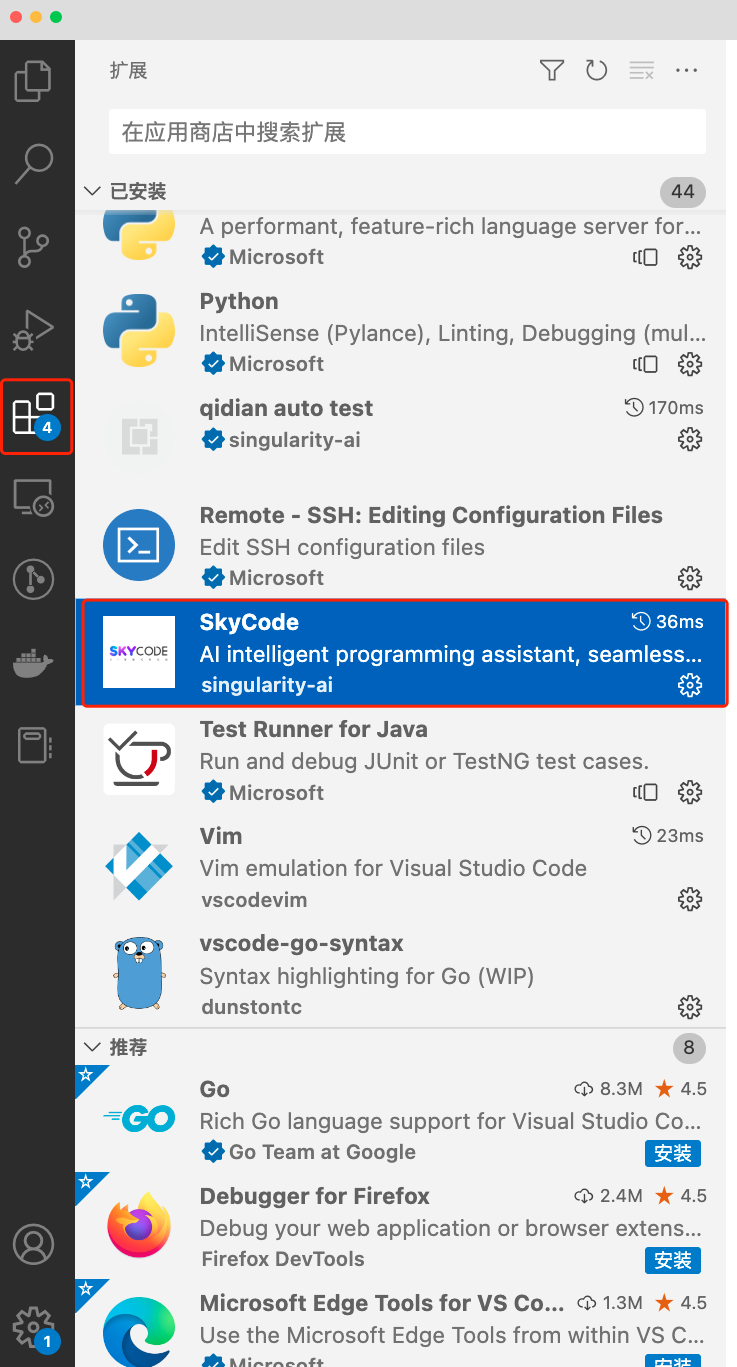The width and height of the screenshot is (737, 1367).
Task: Install the Go extension
Action: (x=672, y=1153)
